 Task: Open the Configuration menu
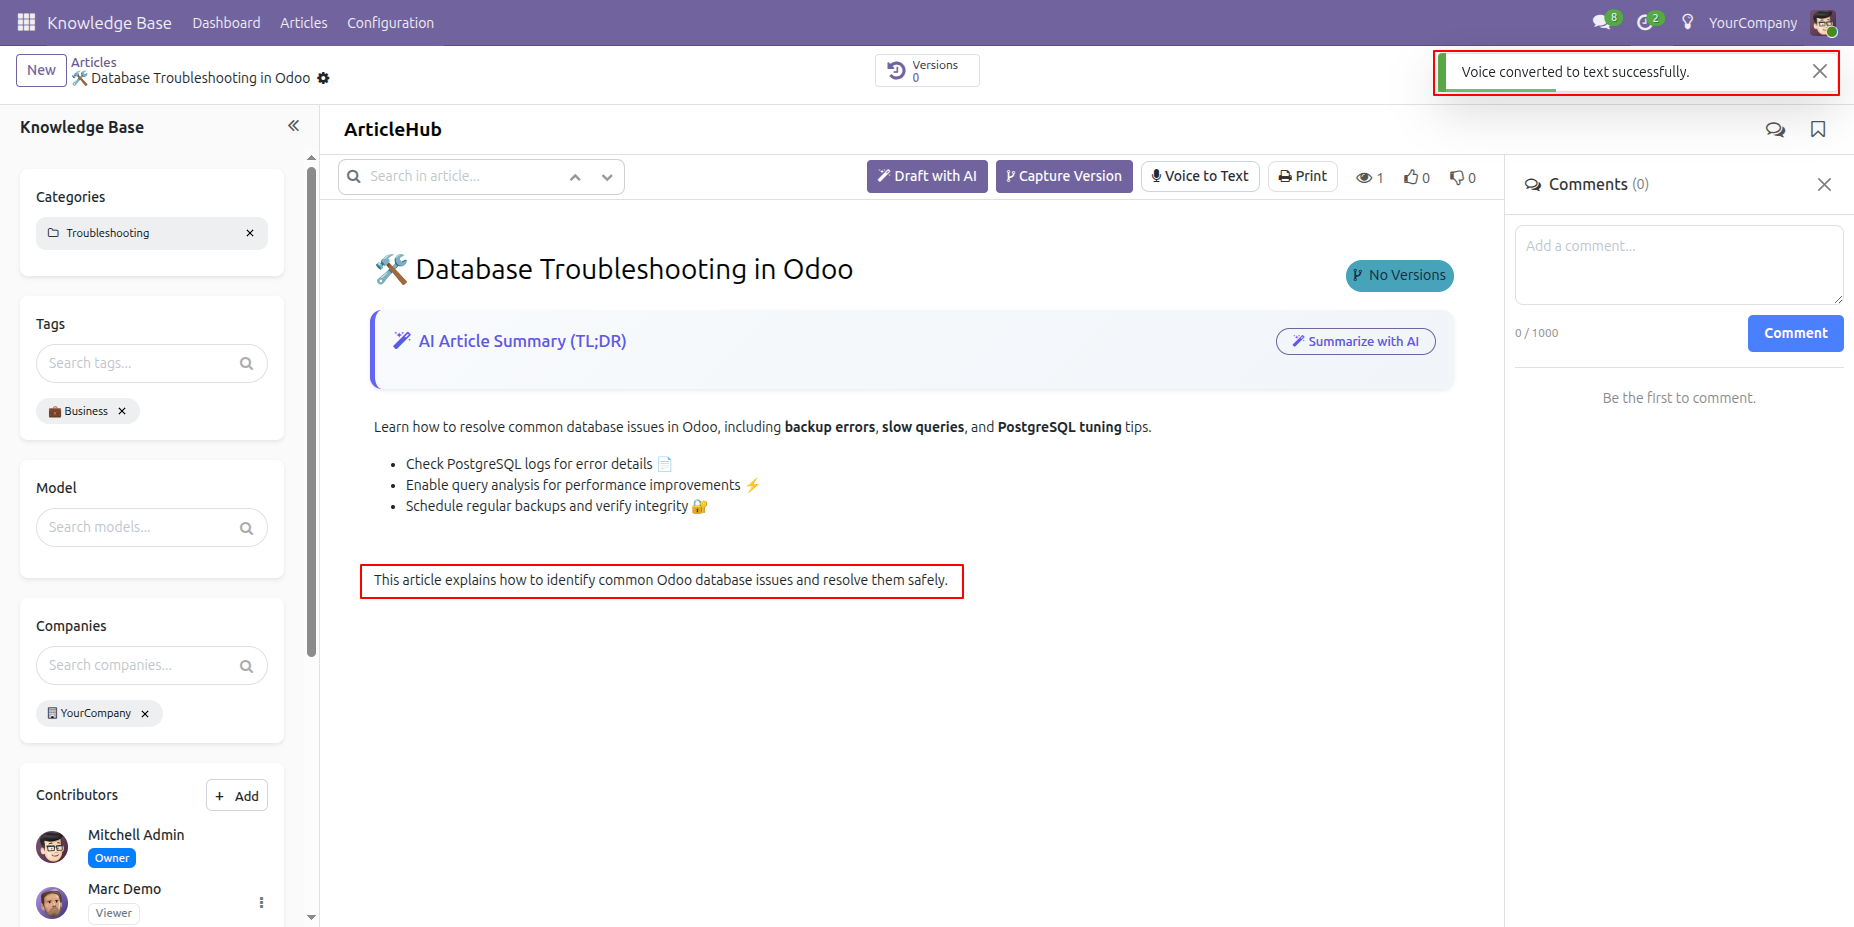pyautogui.click(x=390, y=22)
